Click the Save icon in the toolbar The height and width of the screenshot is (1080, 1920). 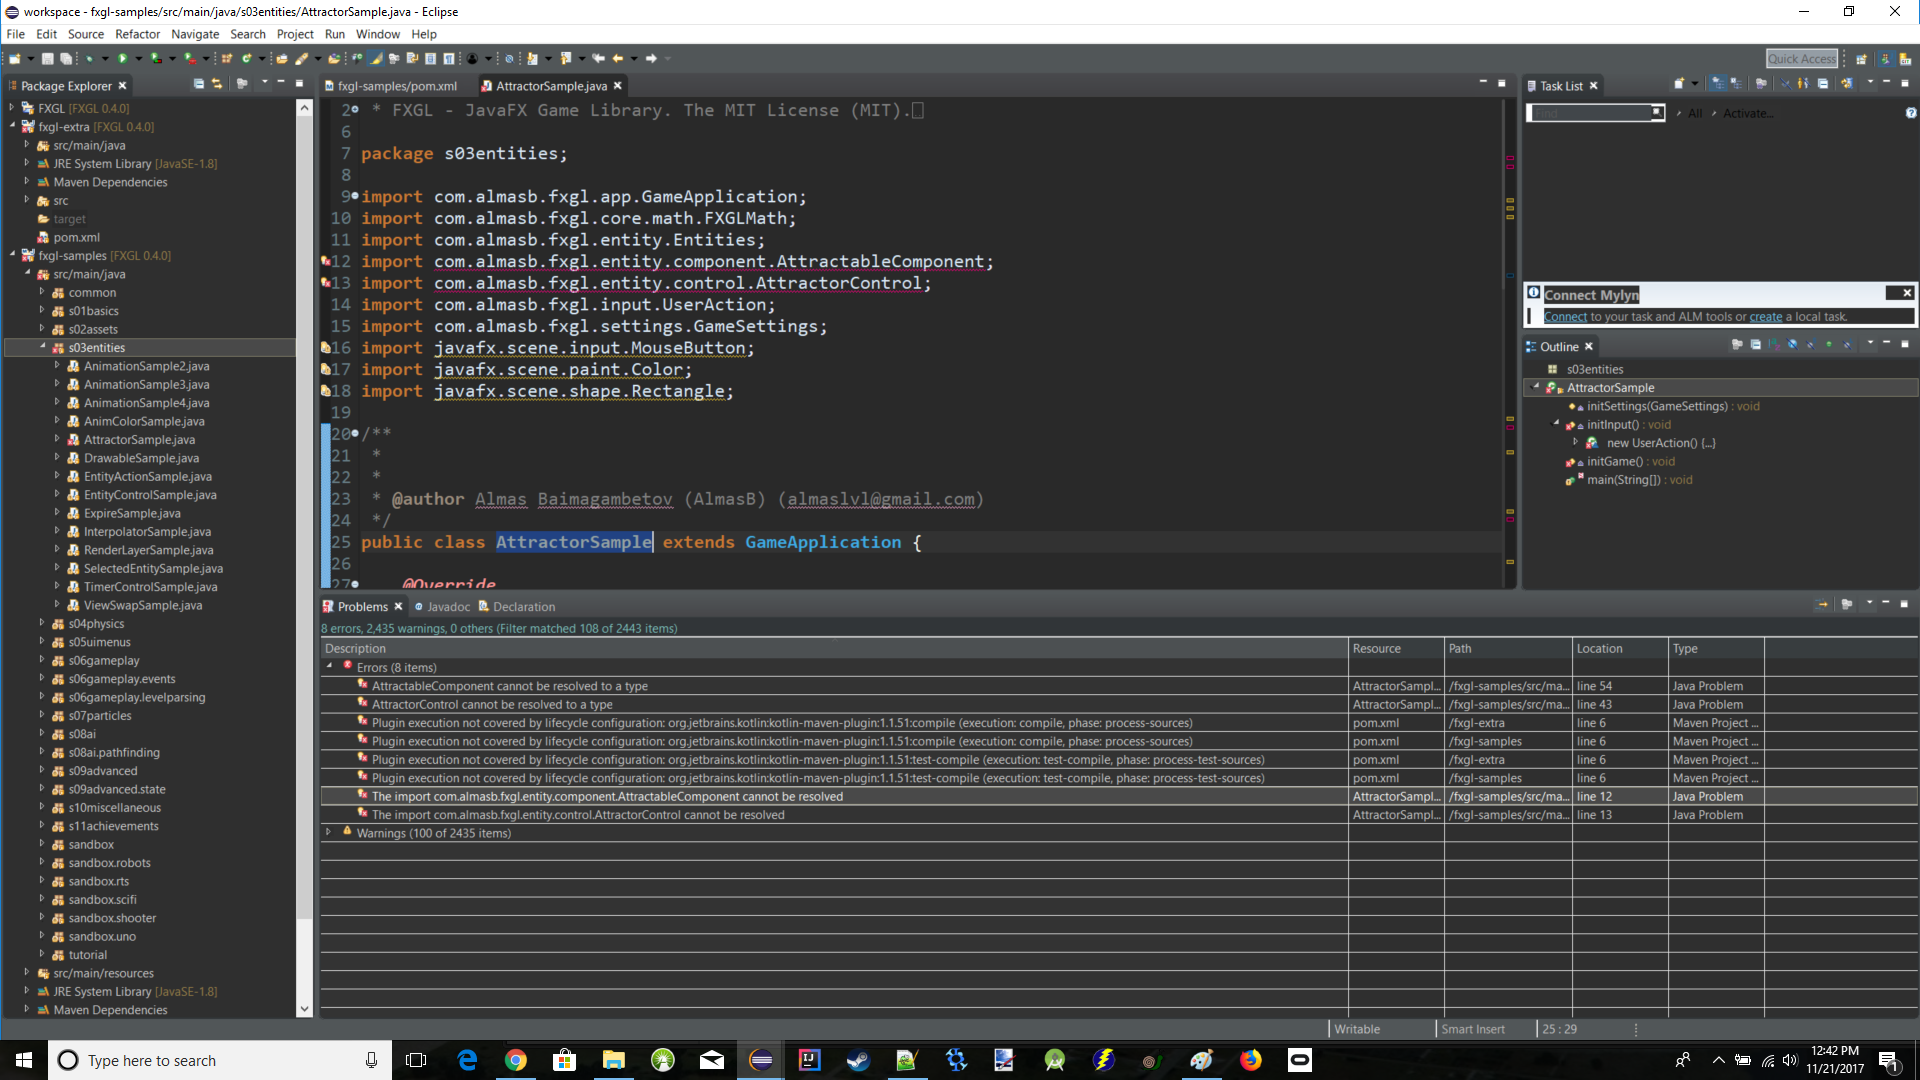46,58
